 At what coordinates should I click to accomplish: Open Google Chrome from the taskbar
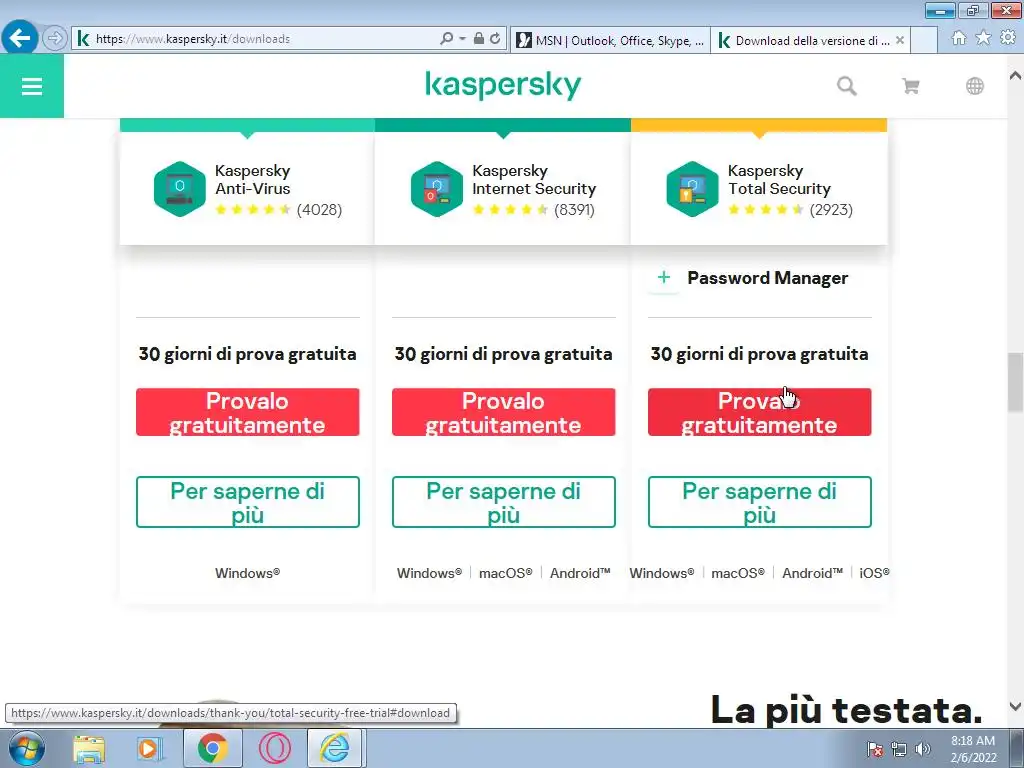tap(213, 748)
